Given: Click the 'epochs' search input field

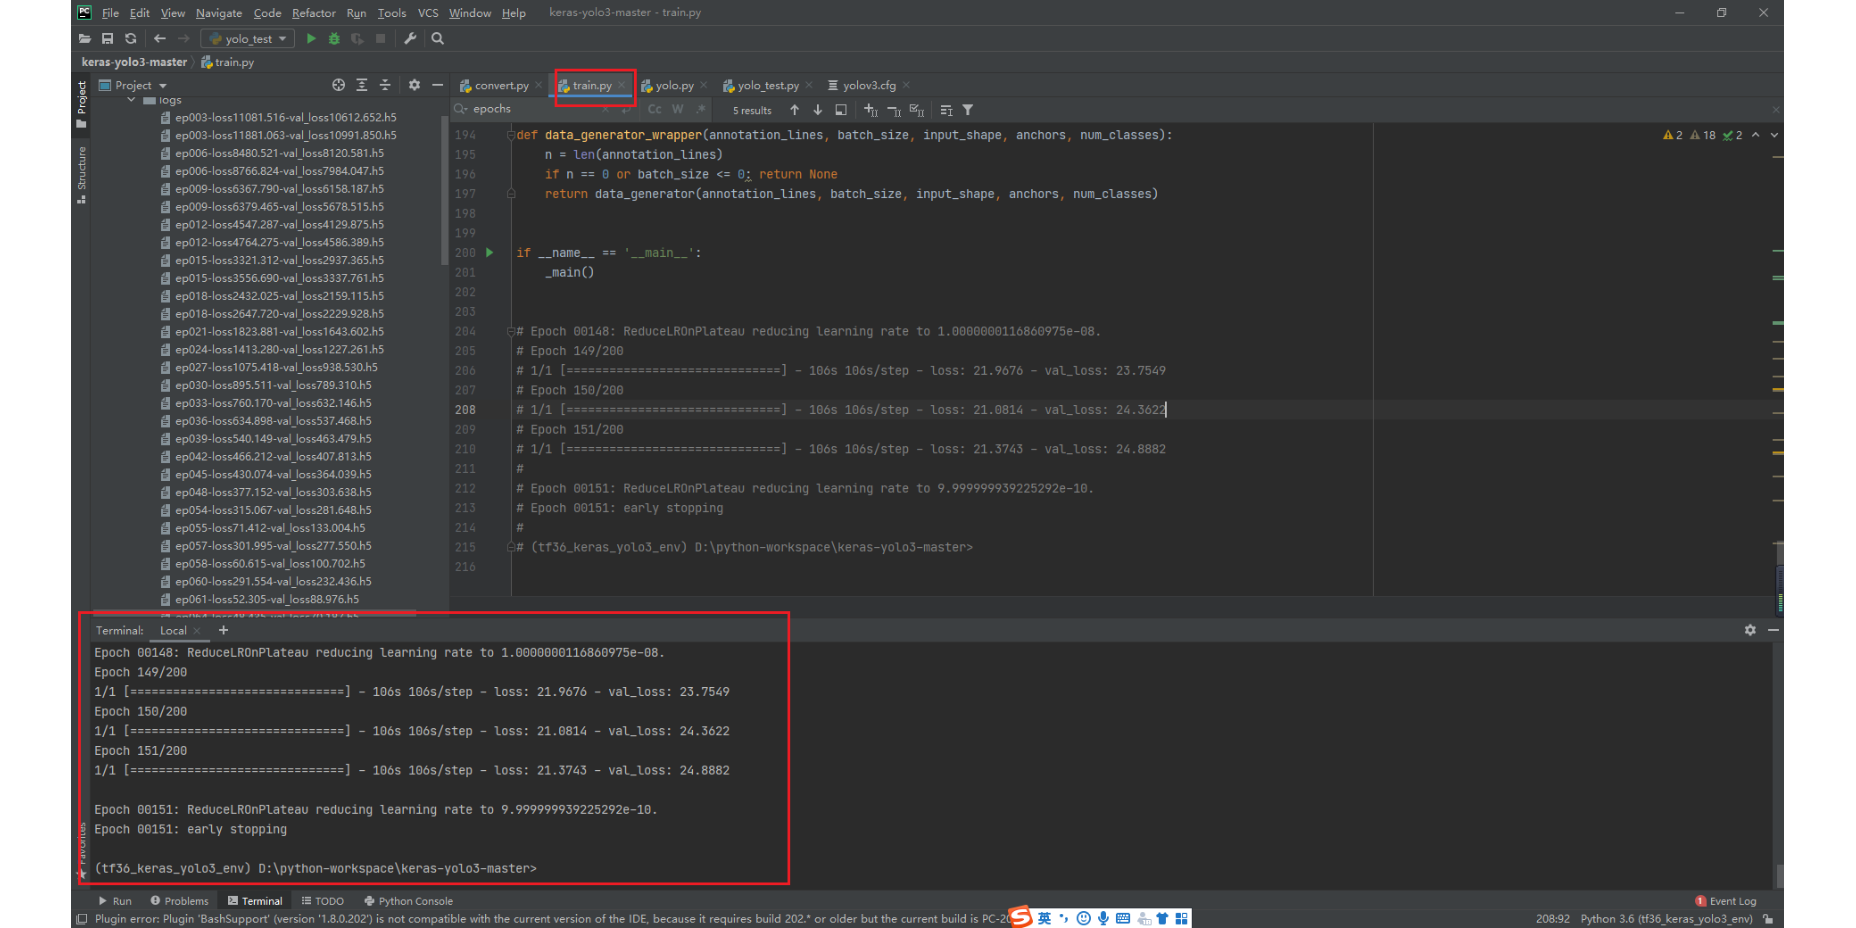Looking at the screenshot, I should coord(555,109).
